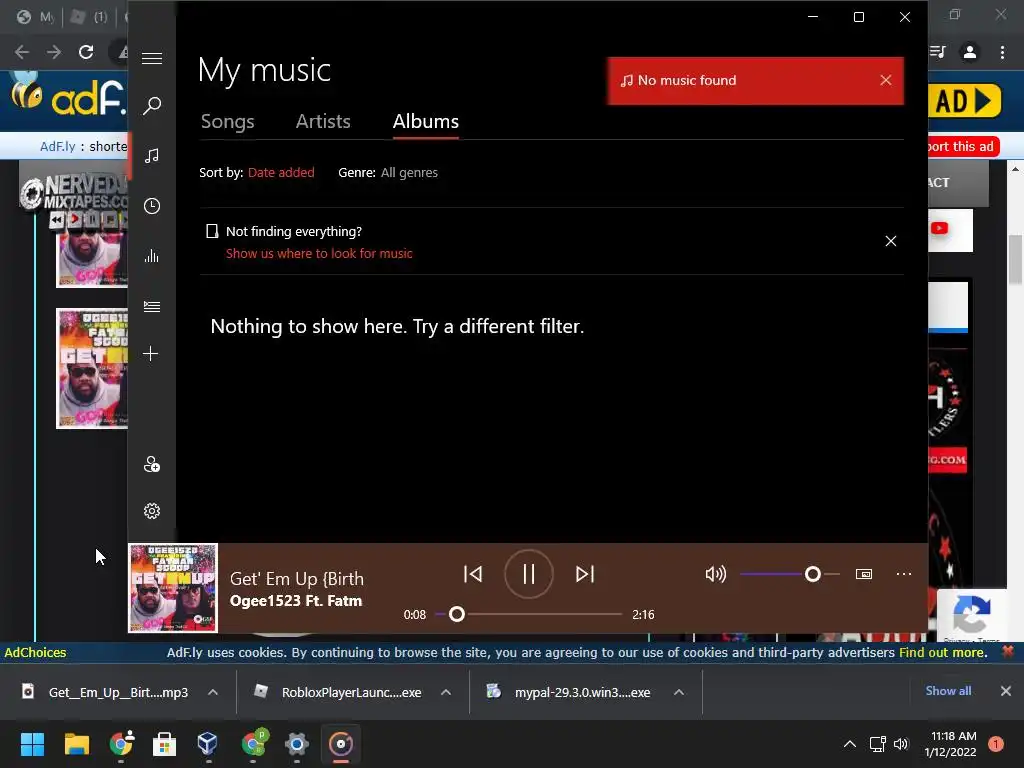This screenshot has height=768, width=1024.
Task: Open the notification badge in the taskbar
Action: pos(995,744)
